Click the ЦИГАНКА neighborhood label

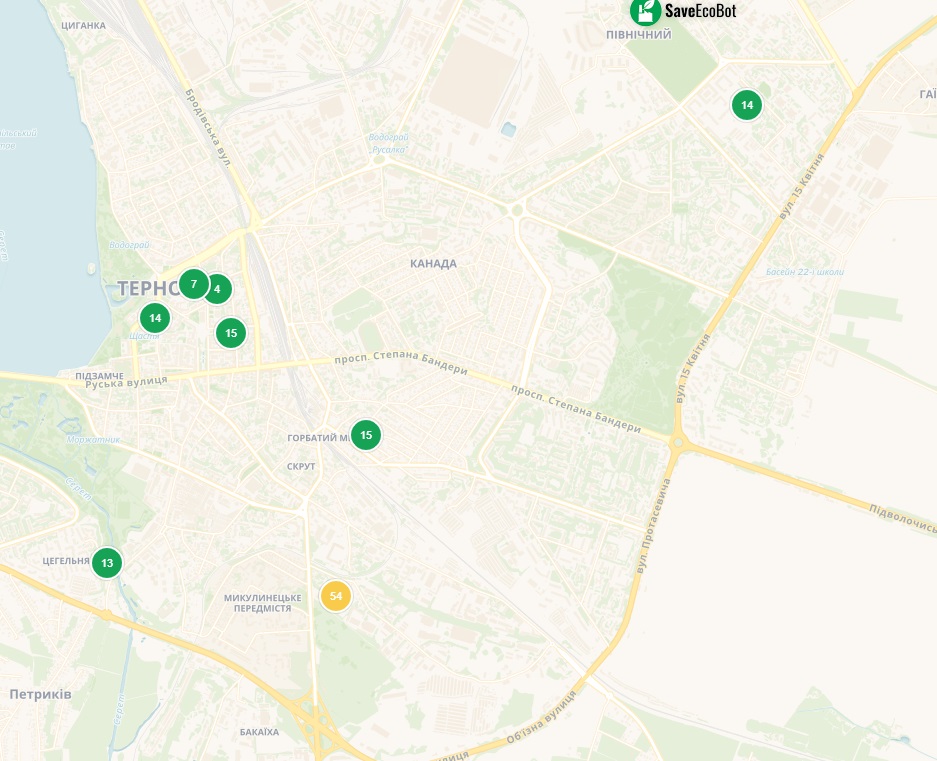coord(84,26)
